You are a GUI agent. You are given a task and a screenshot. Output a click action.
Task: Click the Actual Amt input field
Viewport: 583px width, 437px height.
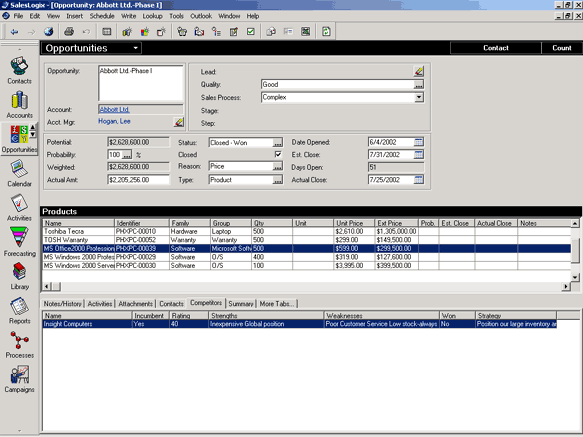pyautogui.click(x=138, y=180)
